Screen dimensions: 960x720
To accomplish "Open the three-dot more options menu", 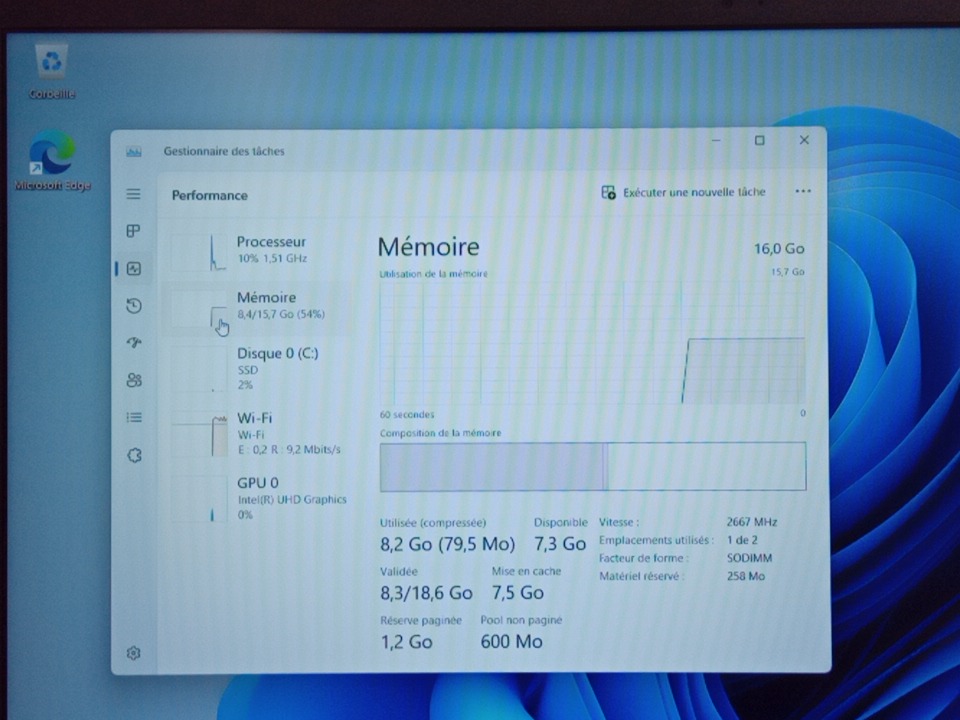I will (803, 191).
